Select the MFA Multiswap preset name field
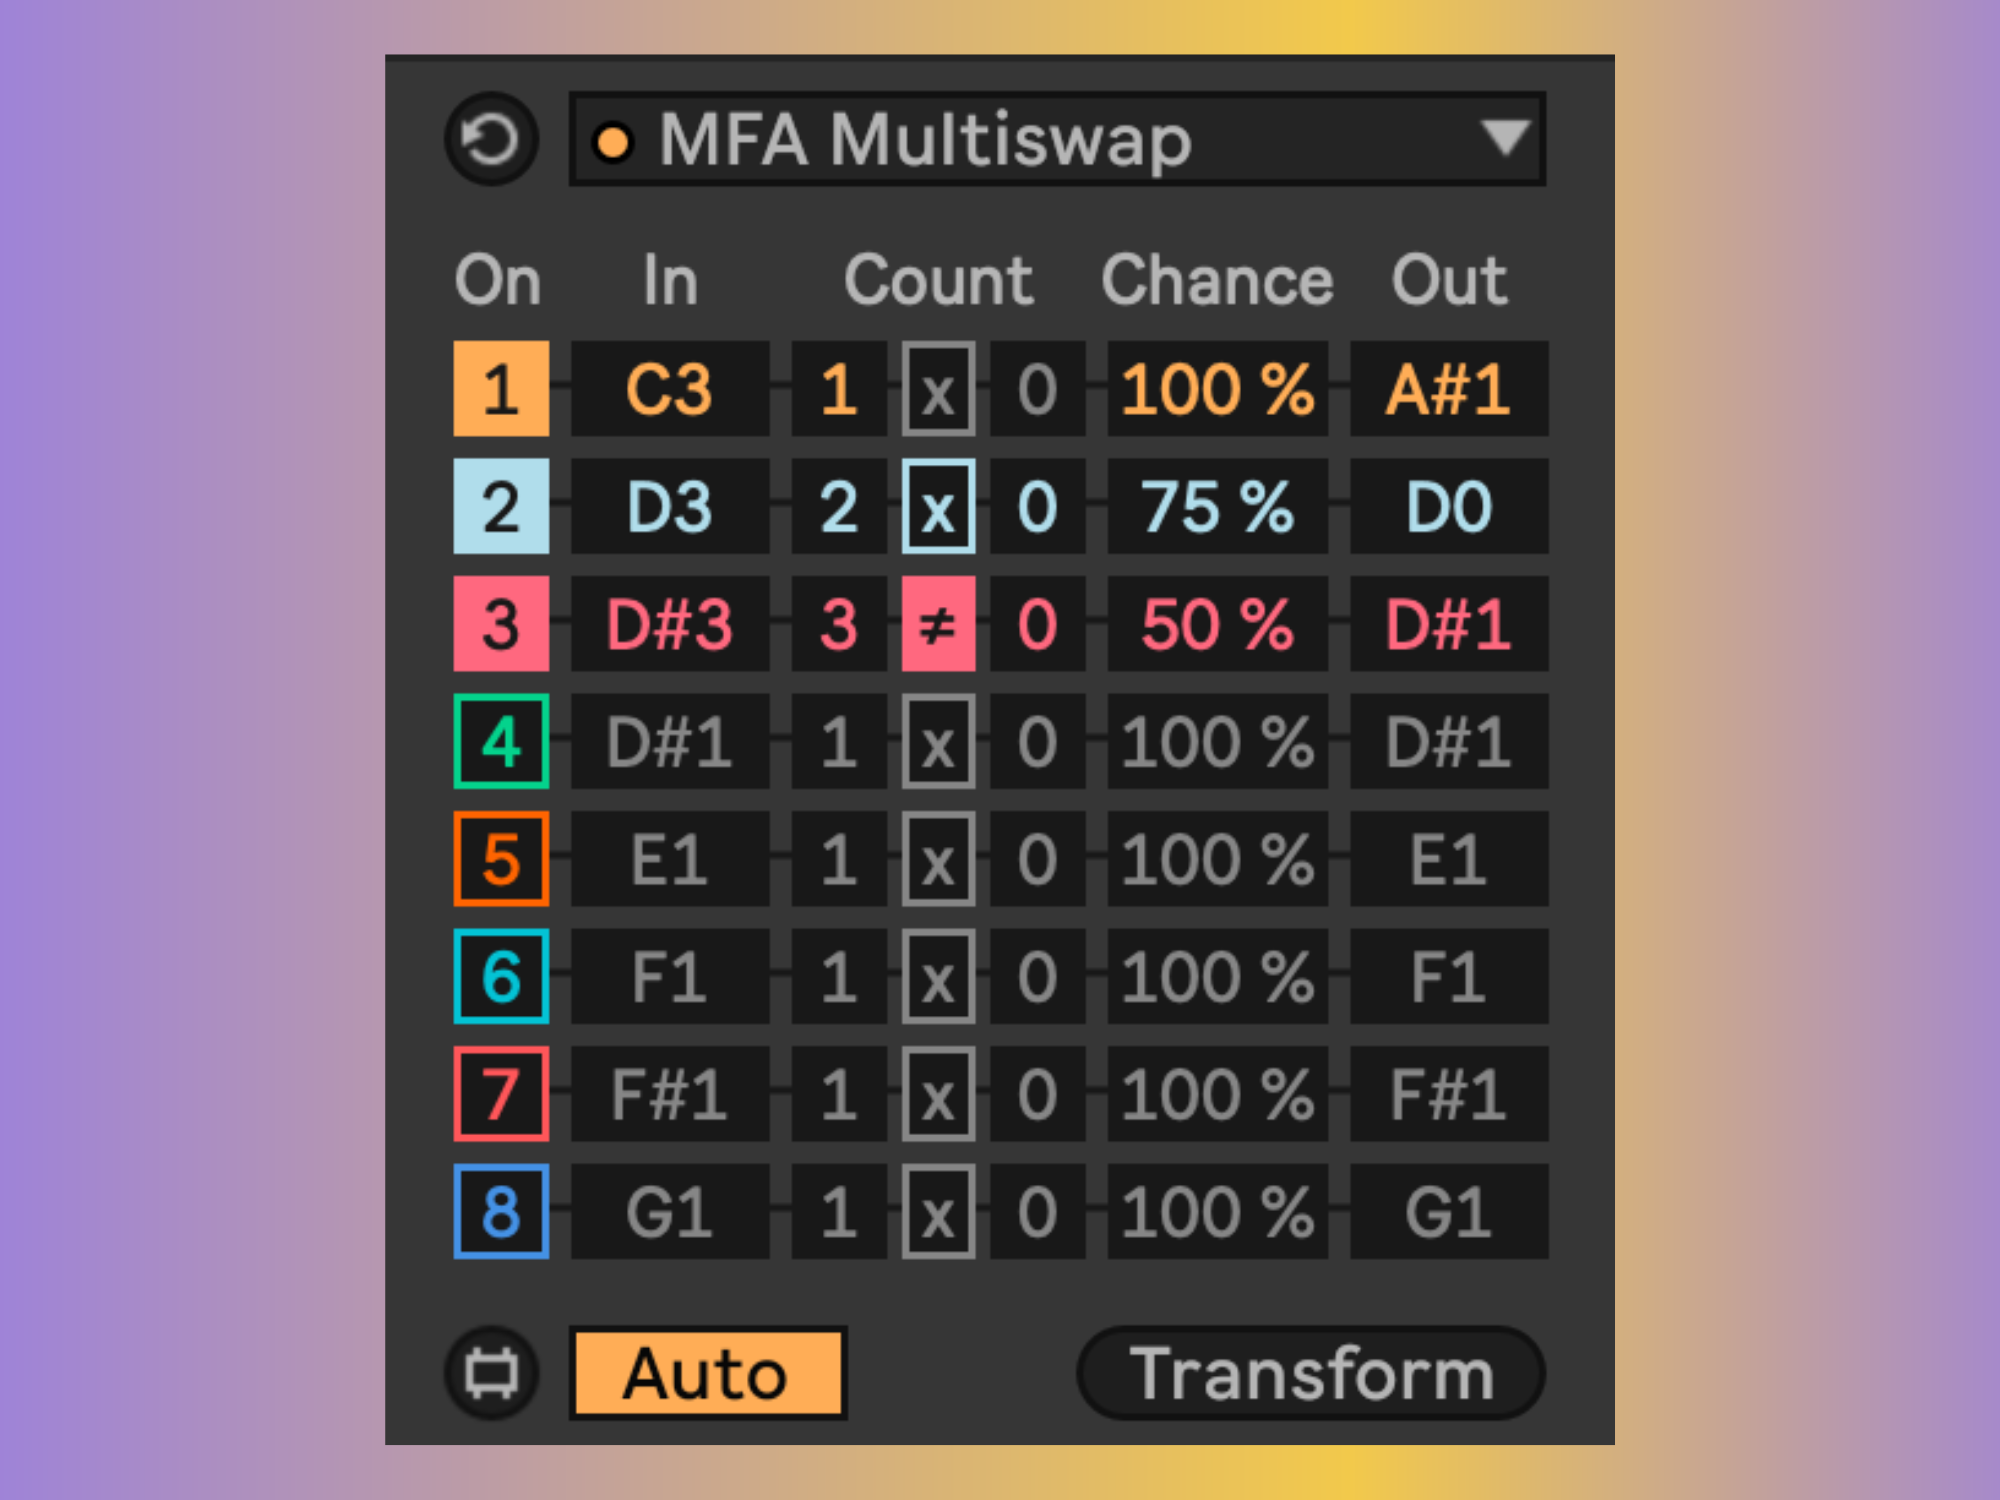This screenshot has width=2000, height=1500. 1057,139
